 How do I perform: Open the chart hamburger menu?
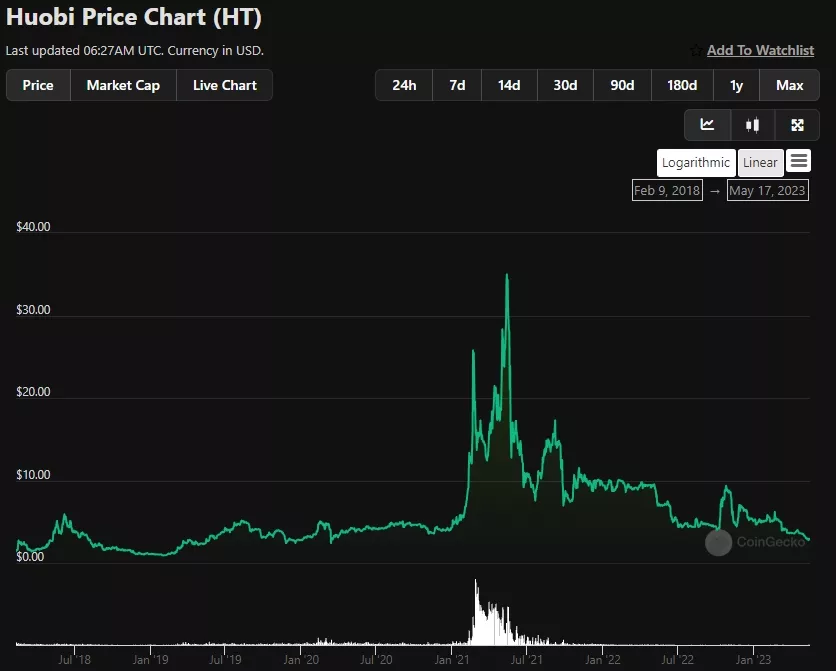tap(798, 161)
